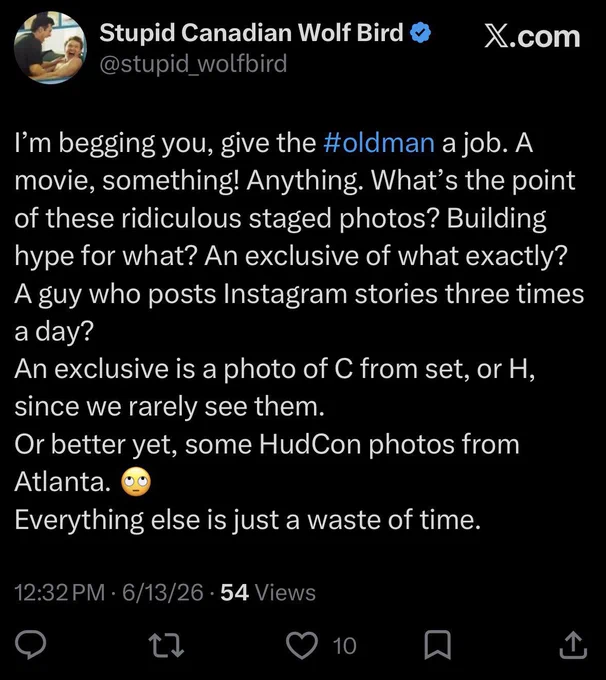Open the #oldman hashtag link
The height and width of the screenshot is (680, 606).
pos(379,143)
